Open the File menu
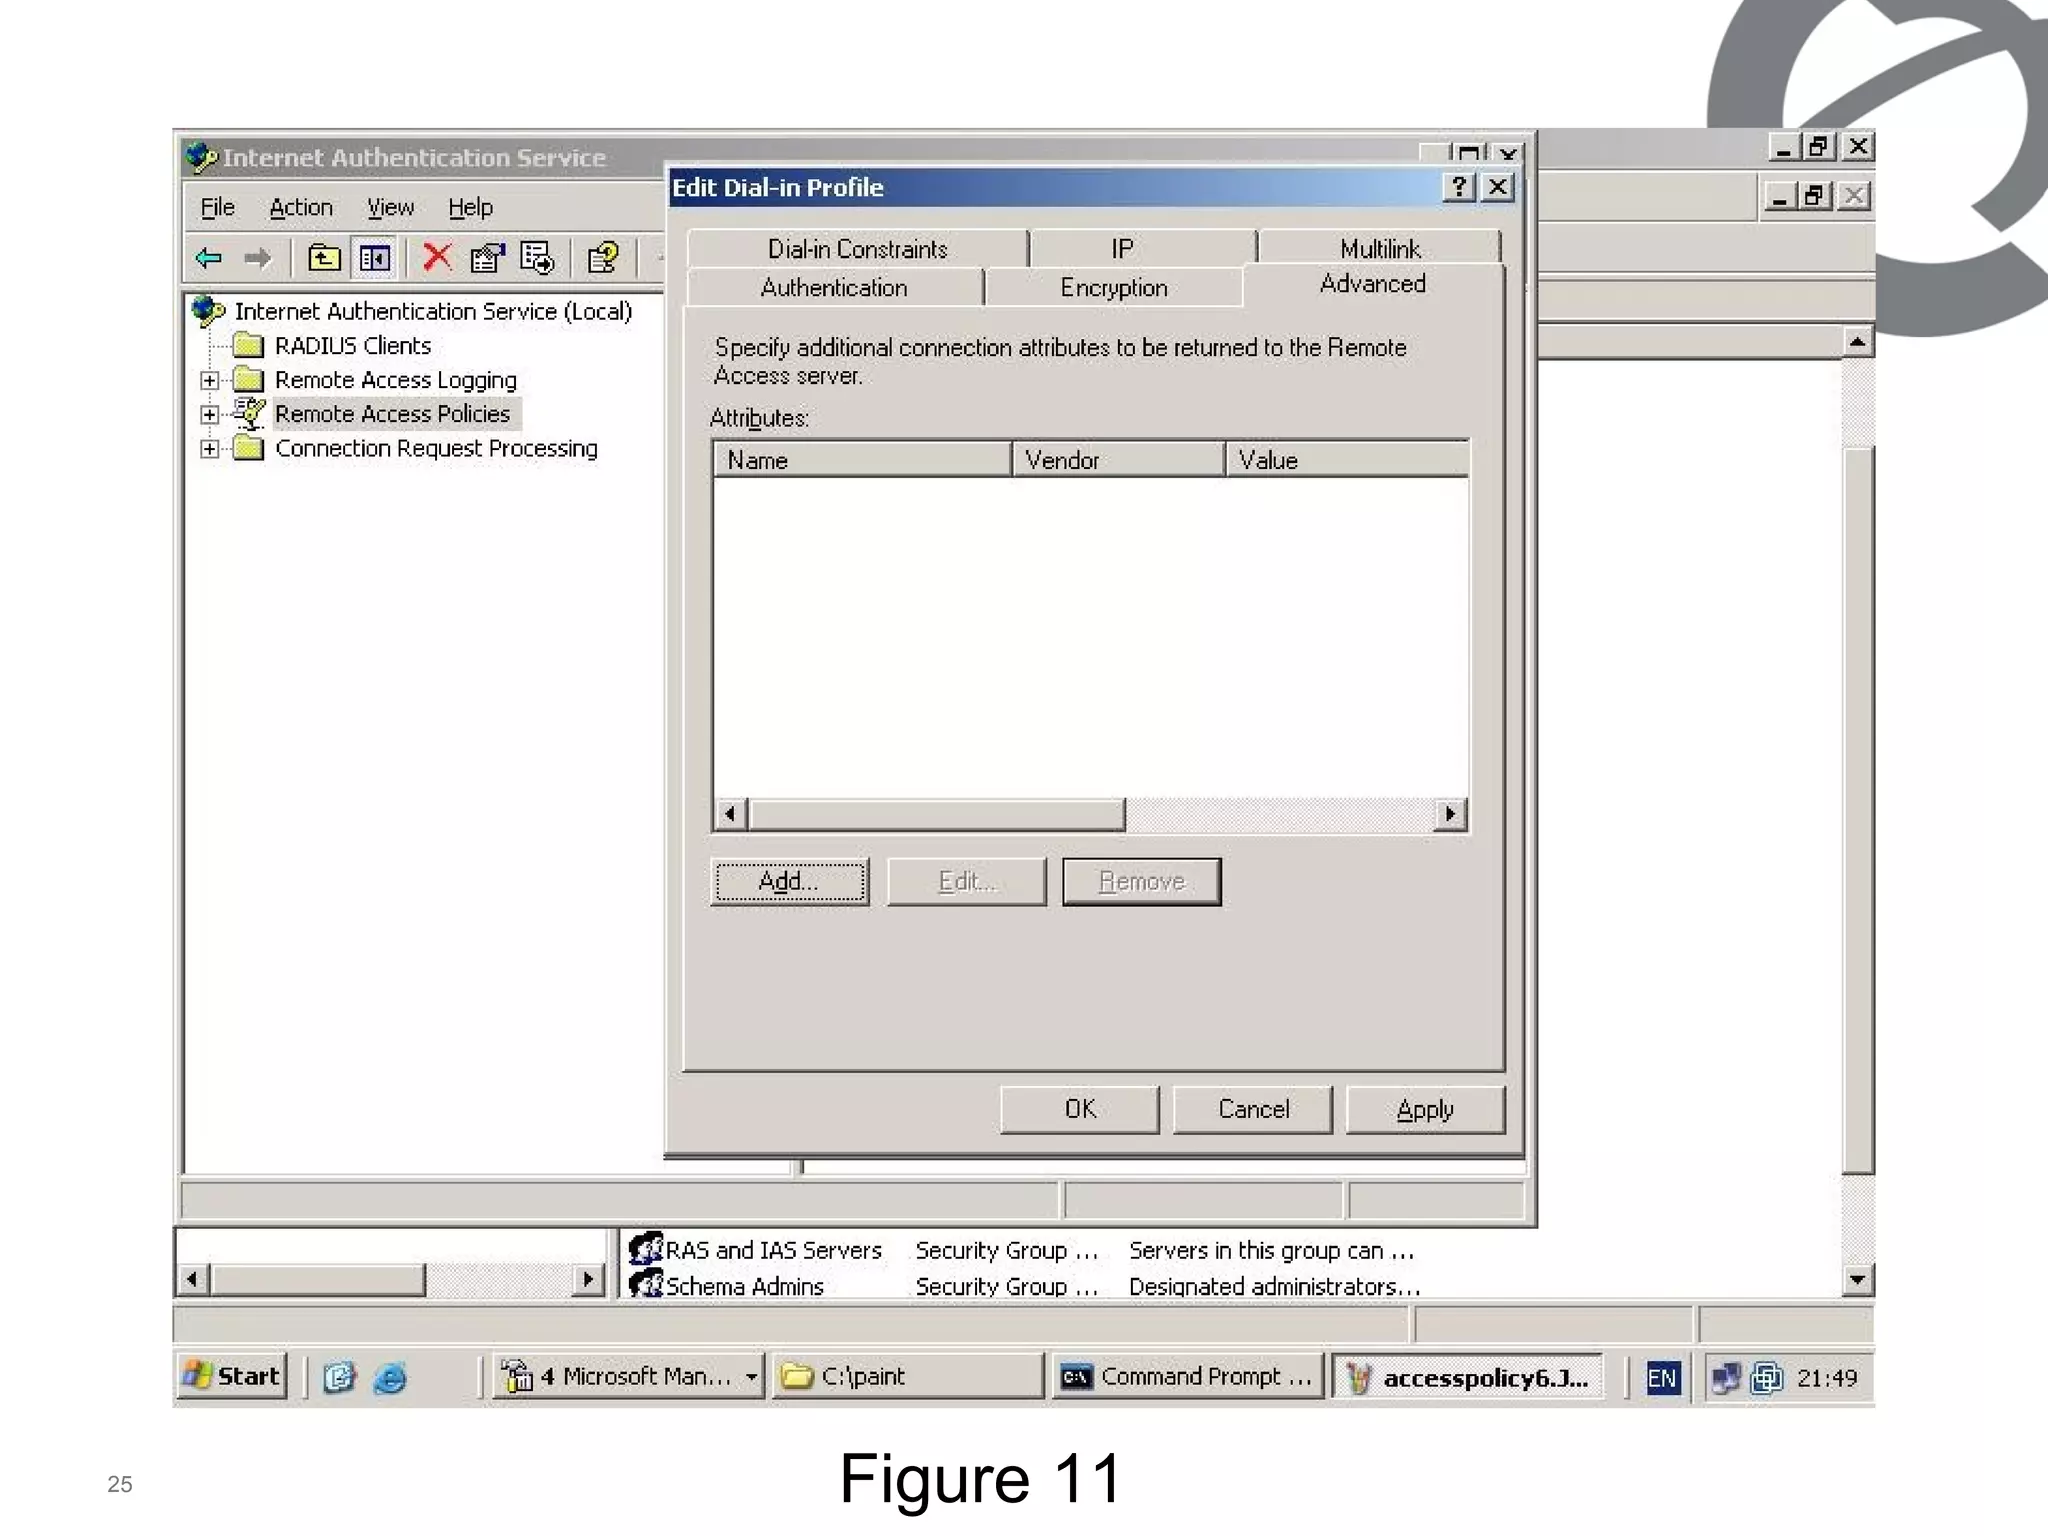 pos(218,207)
